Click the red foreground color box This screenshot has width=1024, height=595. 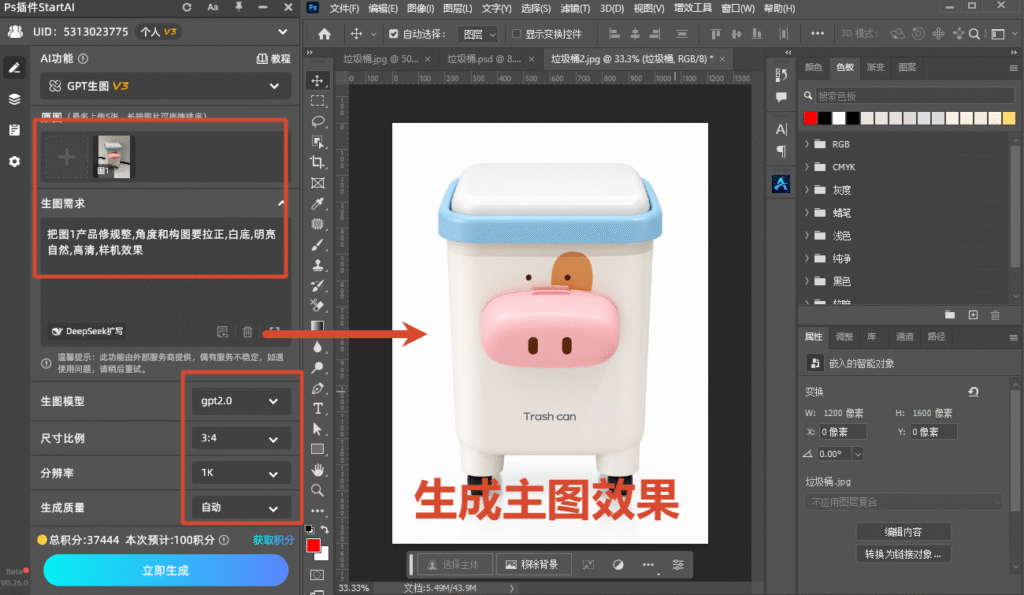coord(313,545)
